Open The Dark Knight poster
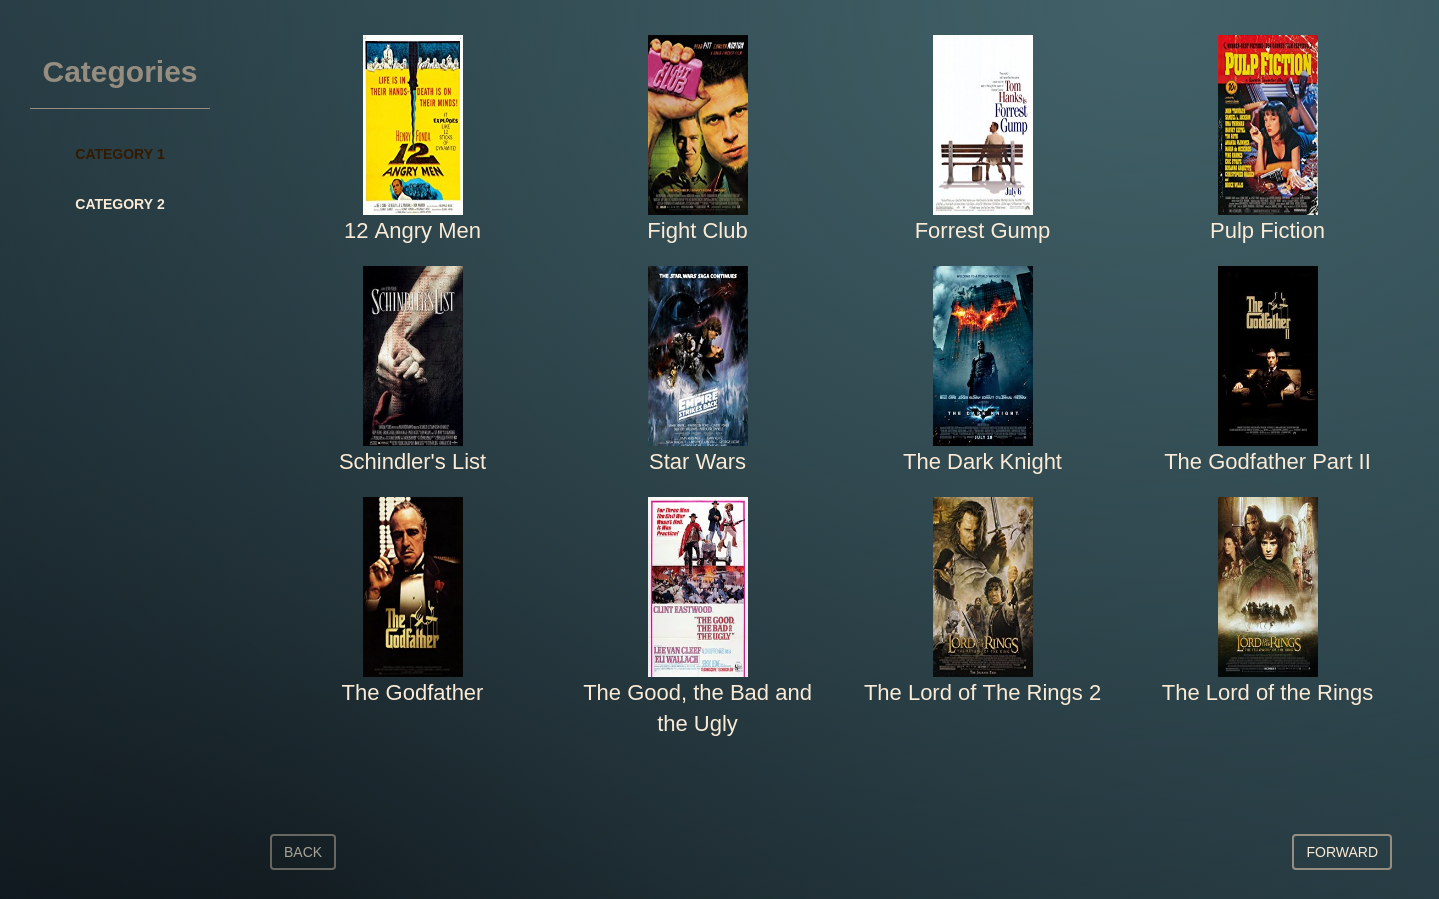 pos(982,356)
